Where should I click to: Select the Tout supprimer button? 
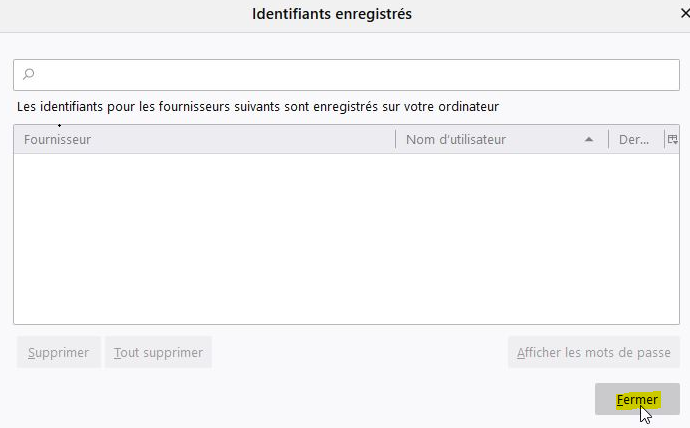click(158, 352)
